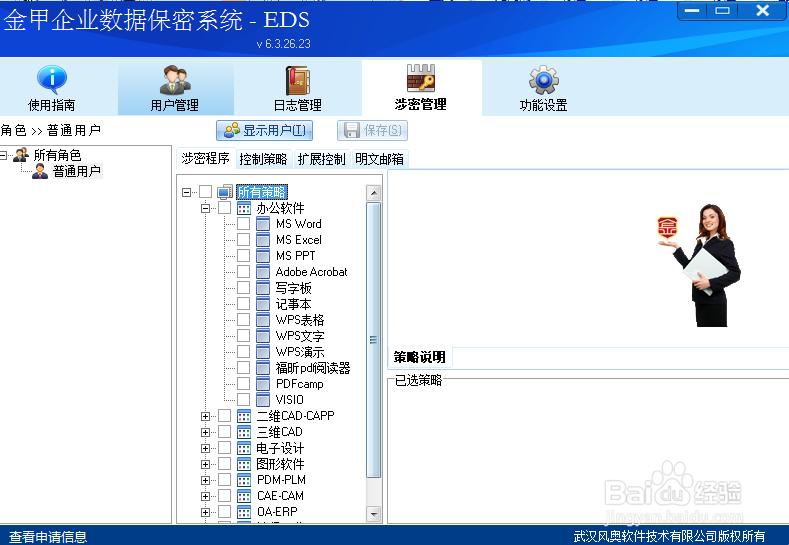
Task: Enable the MS Excel checkbox
Action: (244, 240)
